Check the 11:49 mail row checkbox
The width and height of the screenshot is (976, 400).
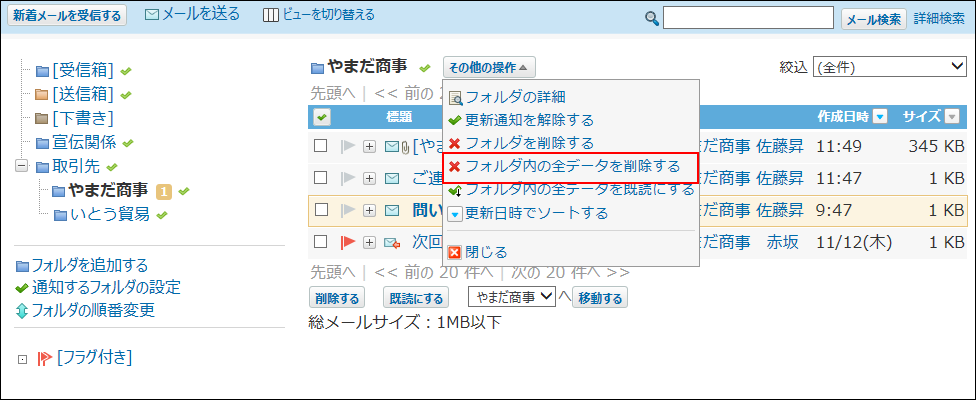(321, 146)
